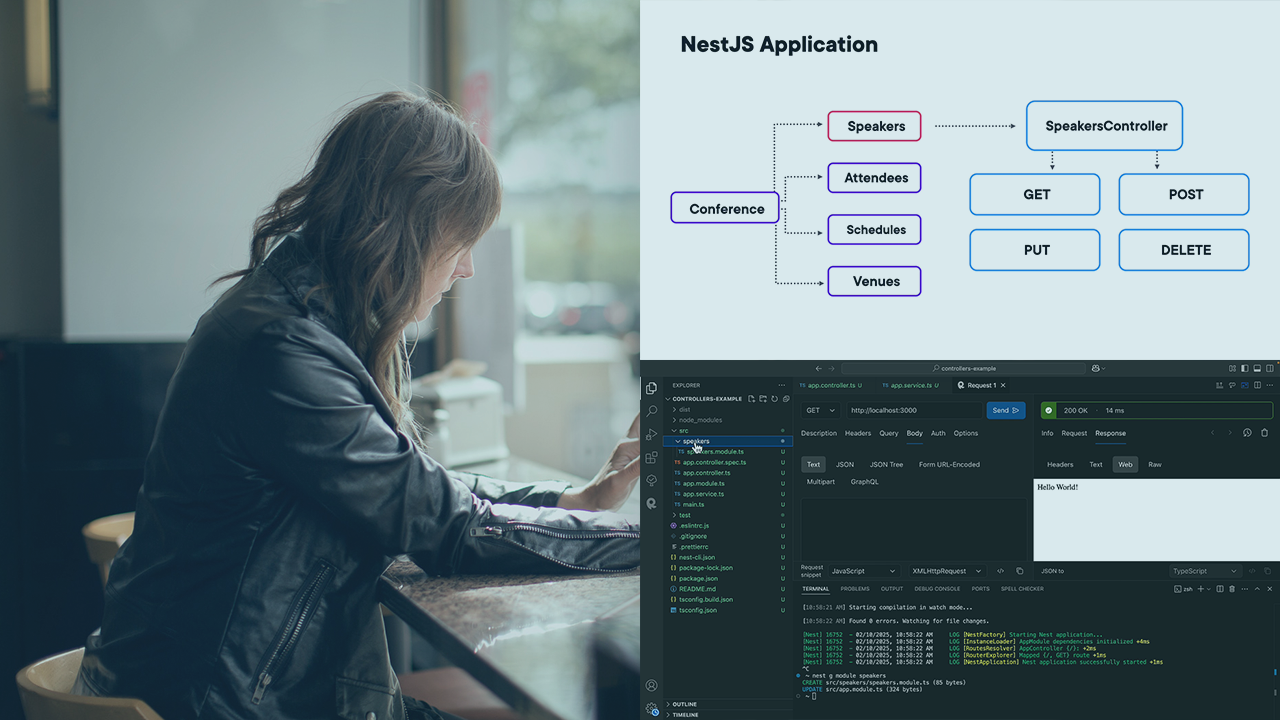Switch response view to Raw
The width and height of the screenshot is (1280, 720).
pyautogui.click(x=1154, y=464)
